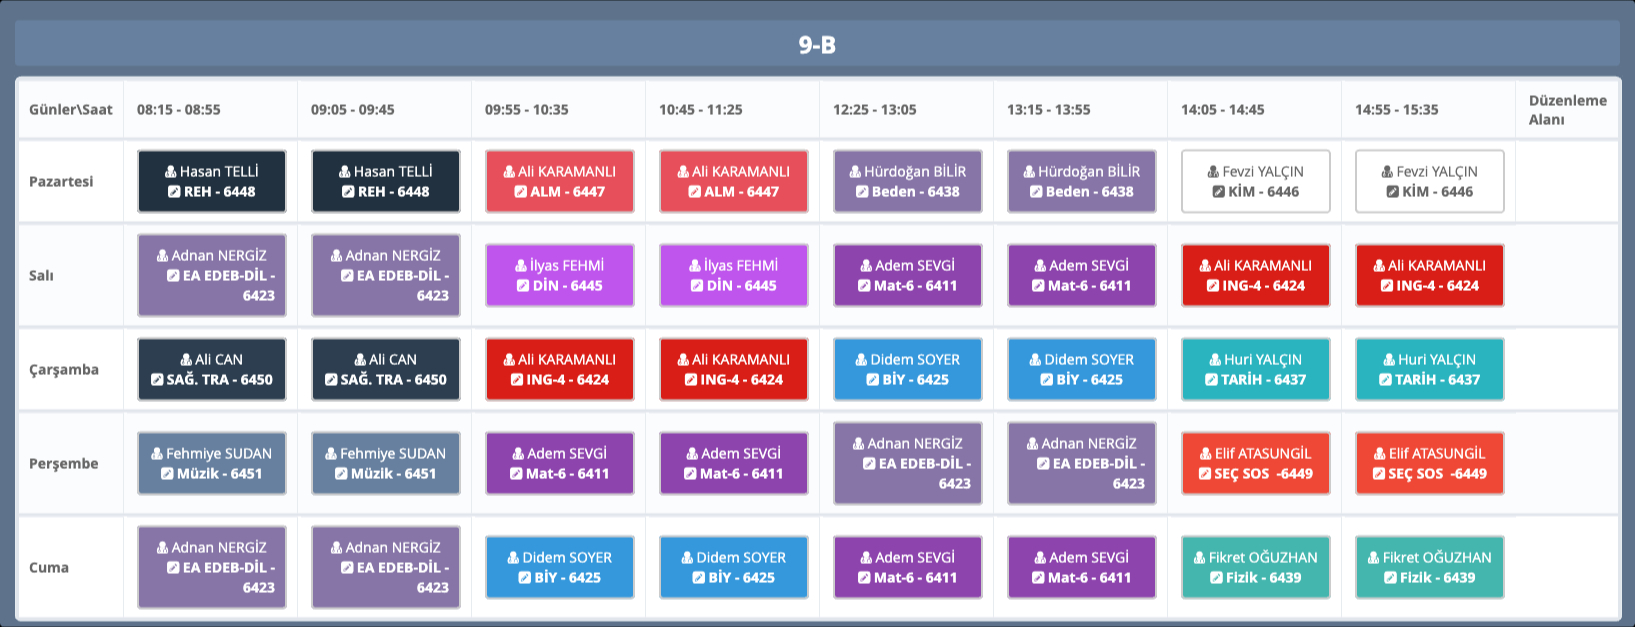Screen dimensions: 1635x627
Task: Click the person icon beside Elif ATASUNGİL at 14:55
Action: pos(1380,454)
